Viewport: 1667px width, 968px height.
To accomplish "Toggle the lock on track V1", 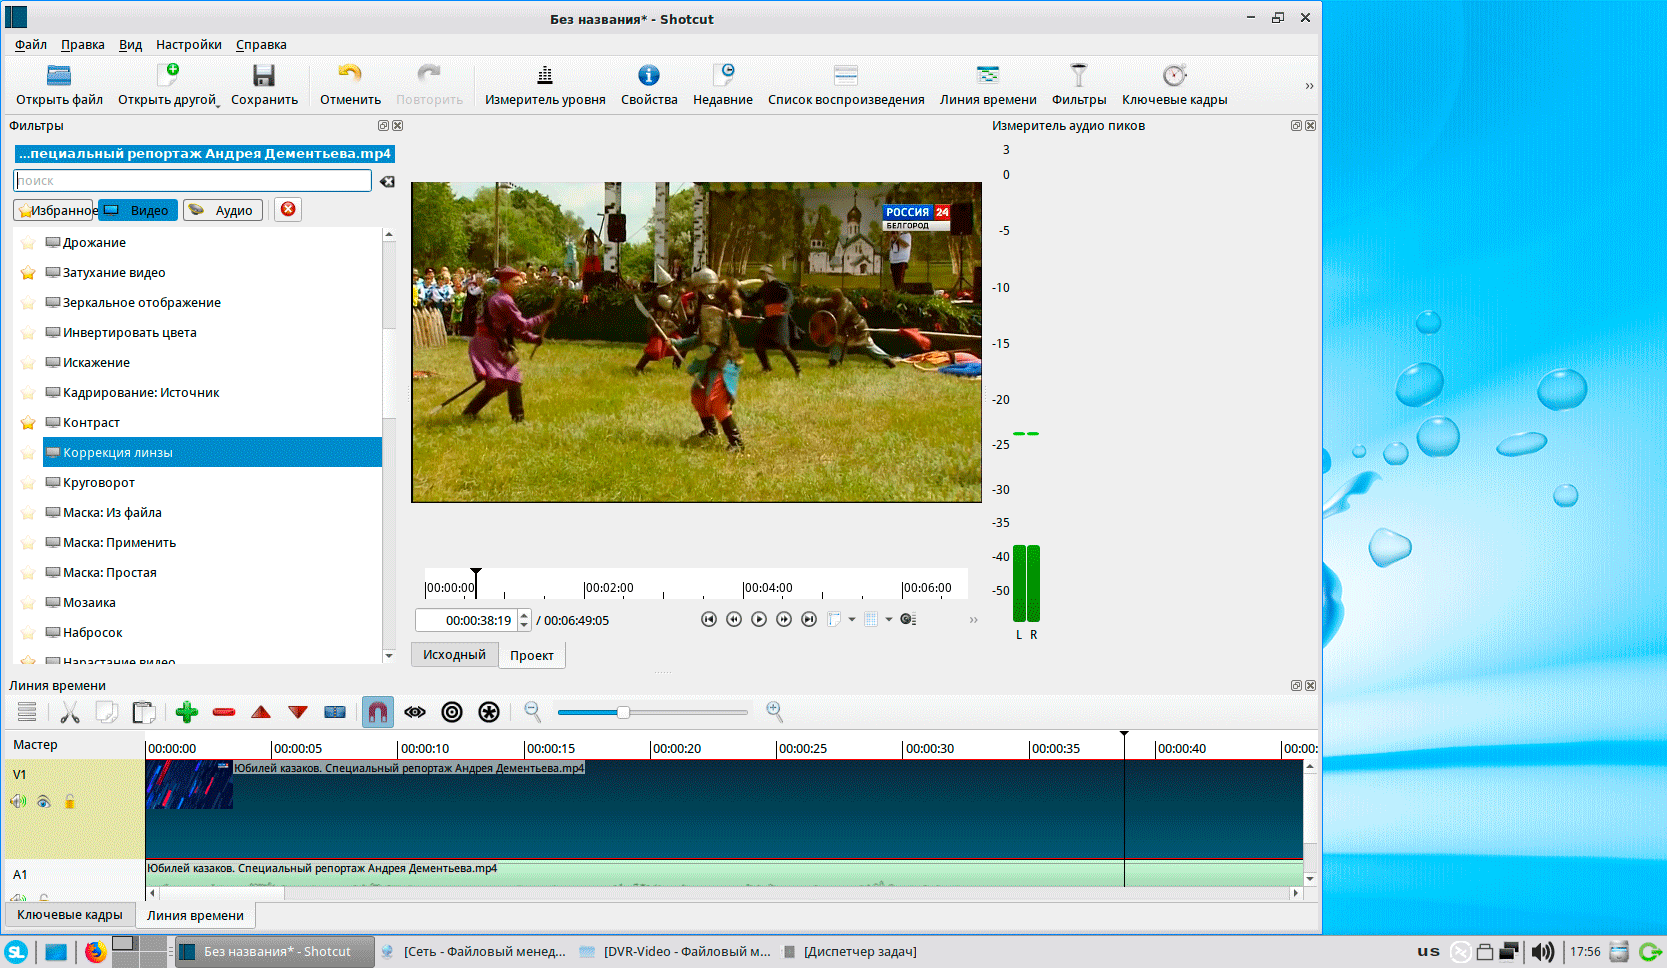I will [70, 801].
